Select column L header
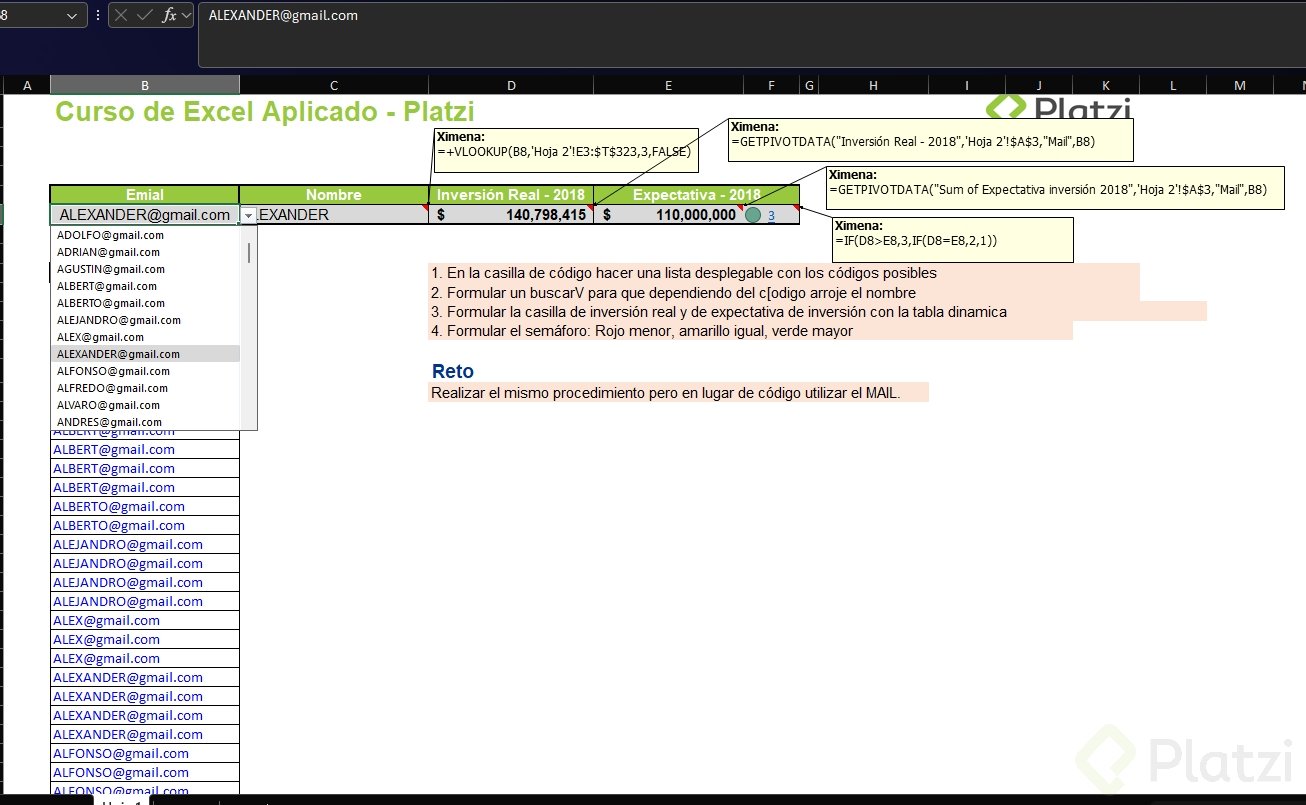 click(1173, 85)
